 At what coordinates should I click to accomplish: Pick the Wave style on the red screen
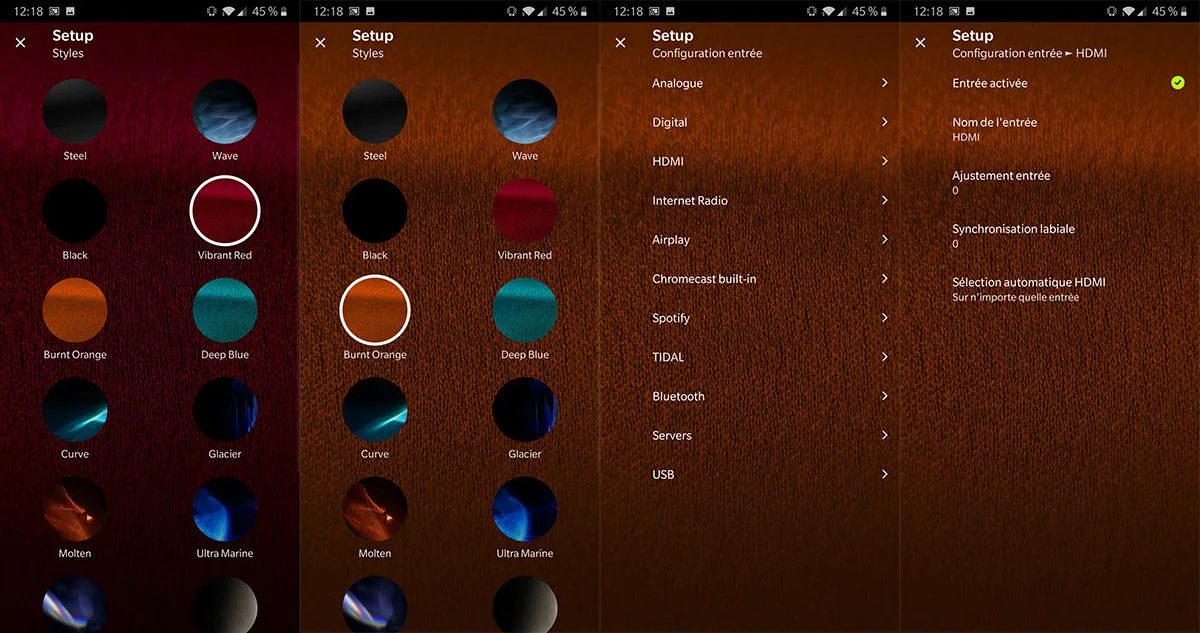pyautogui.click(x=225, y=112)
